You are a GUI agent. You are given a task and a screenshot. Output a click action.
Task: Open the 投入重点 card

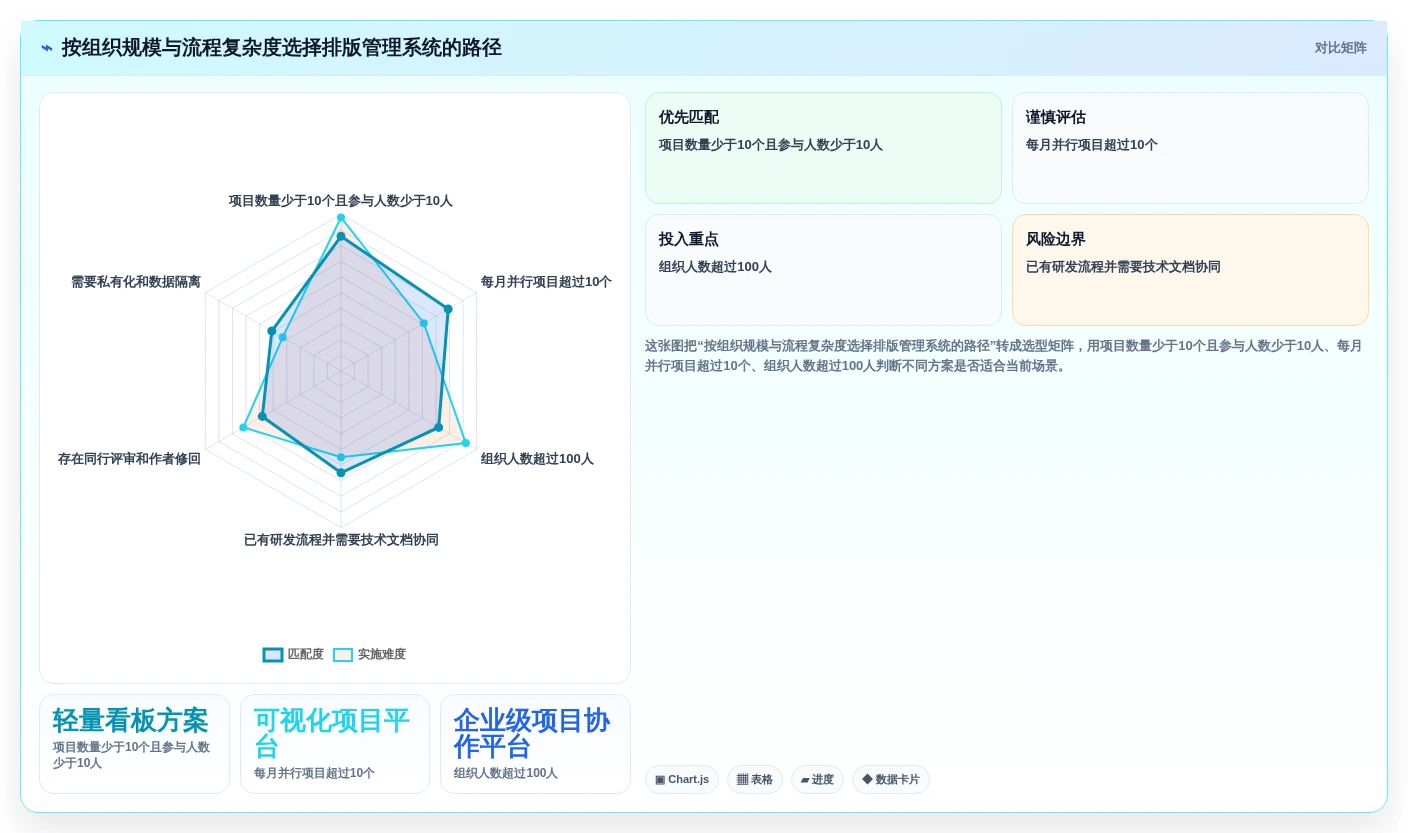click(823, 270)
